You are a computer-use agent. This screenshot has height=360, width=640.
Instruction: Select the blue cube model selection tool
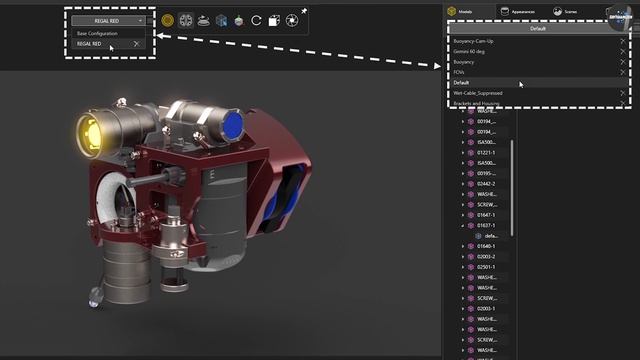pos(221,20)
